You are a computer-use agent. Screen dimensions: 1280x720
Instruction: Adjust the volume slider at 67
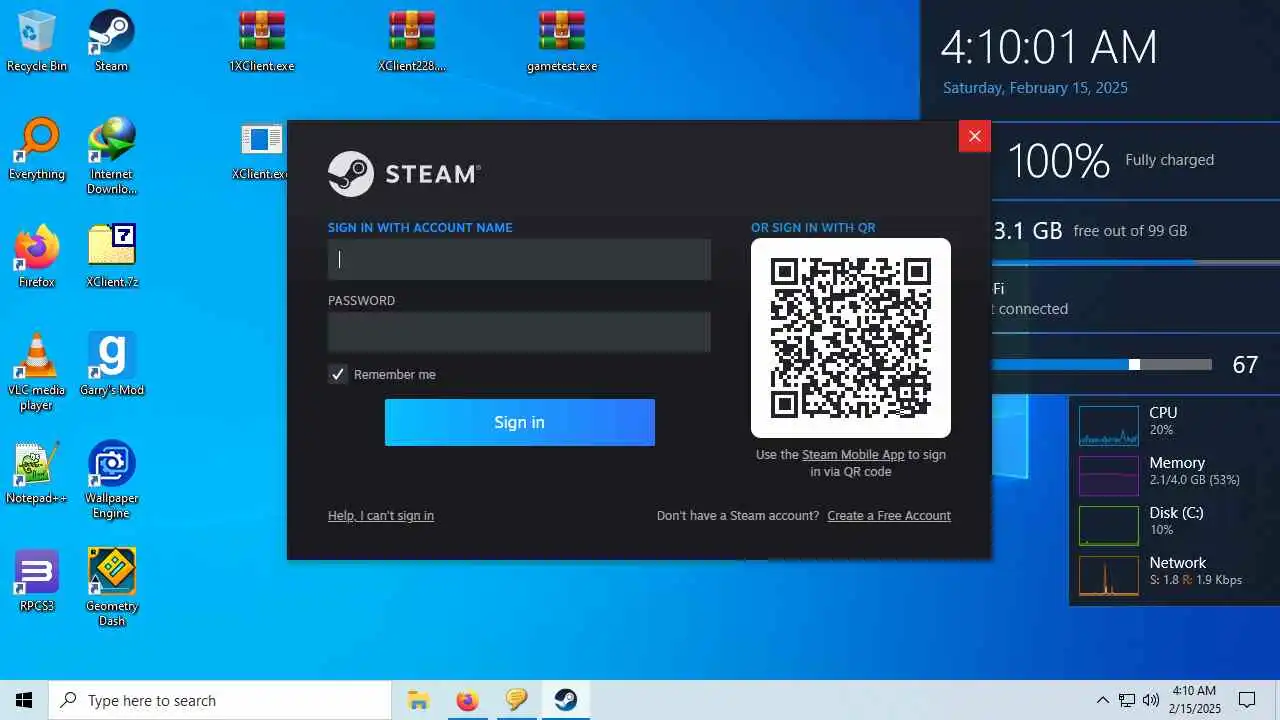pyautogui.click(x=1134, y=365)
